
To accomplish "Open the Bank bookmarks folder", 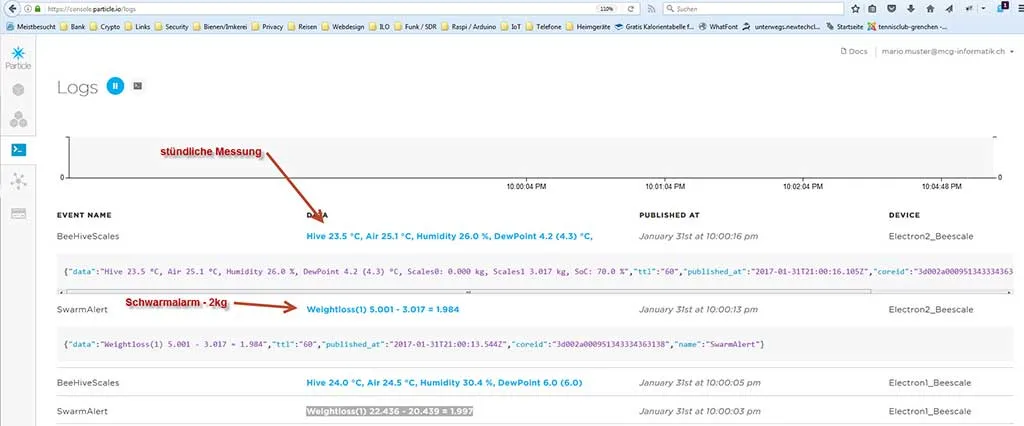I will 72,27.
